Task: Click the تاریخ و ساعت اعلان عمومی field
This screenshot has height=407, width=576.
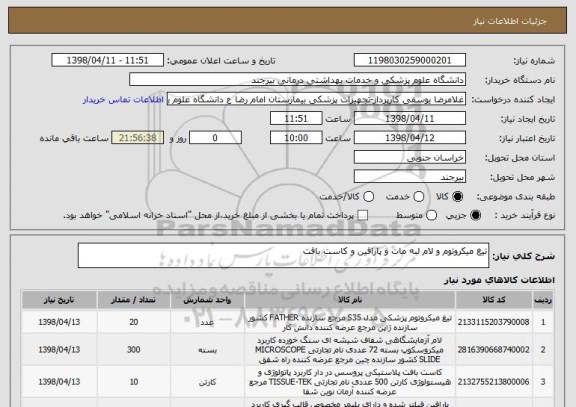Action: 108,60
